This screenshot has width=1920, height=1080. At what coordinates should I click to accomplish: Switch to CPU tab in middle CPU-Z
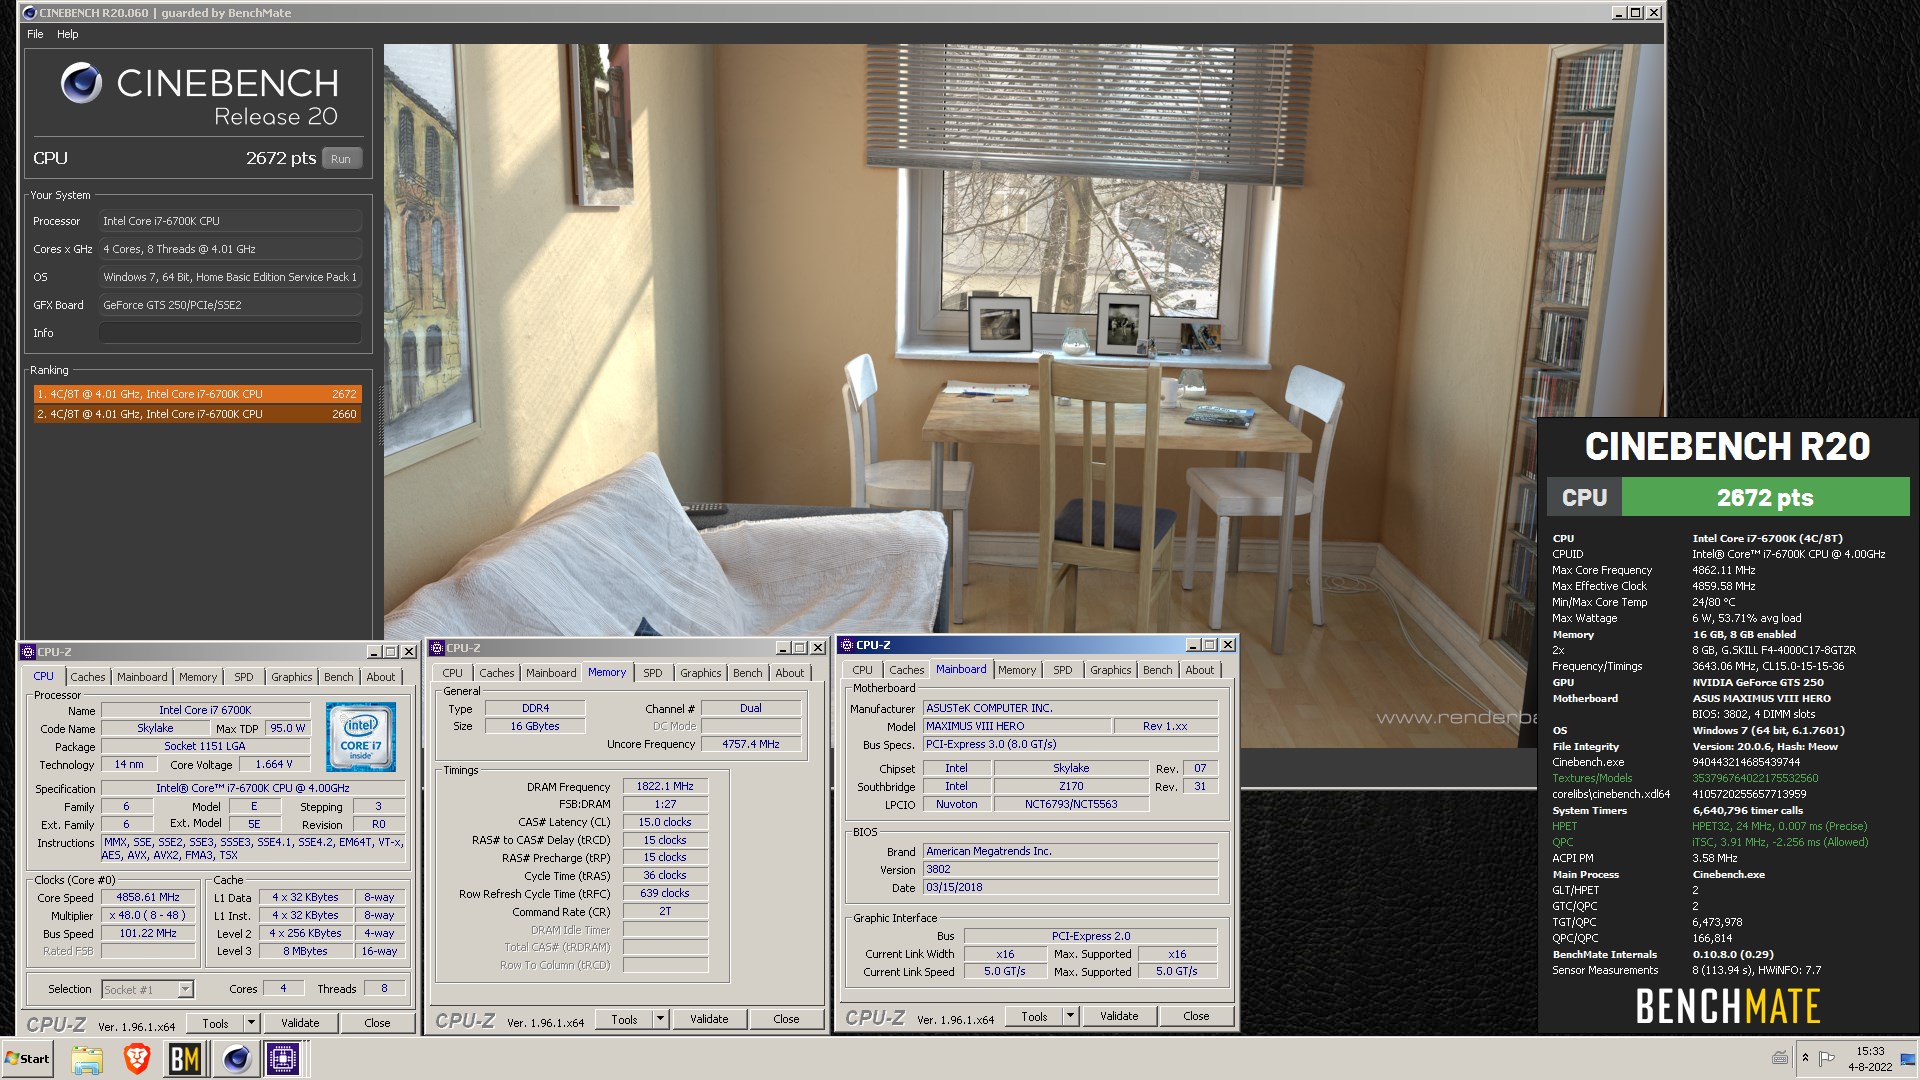[x=453, y=673]
